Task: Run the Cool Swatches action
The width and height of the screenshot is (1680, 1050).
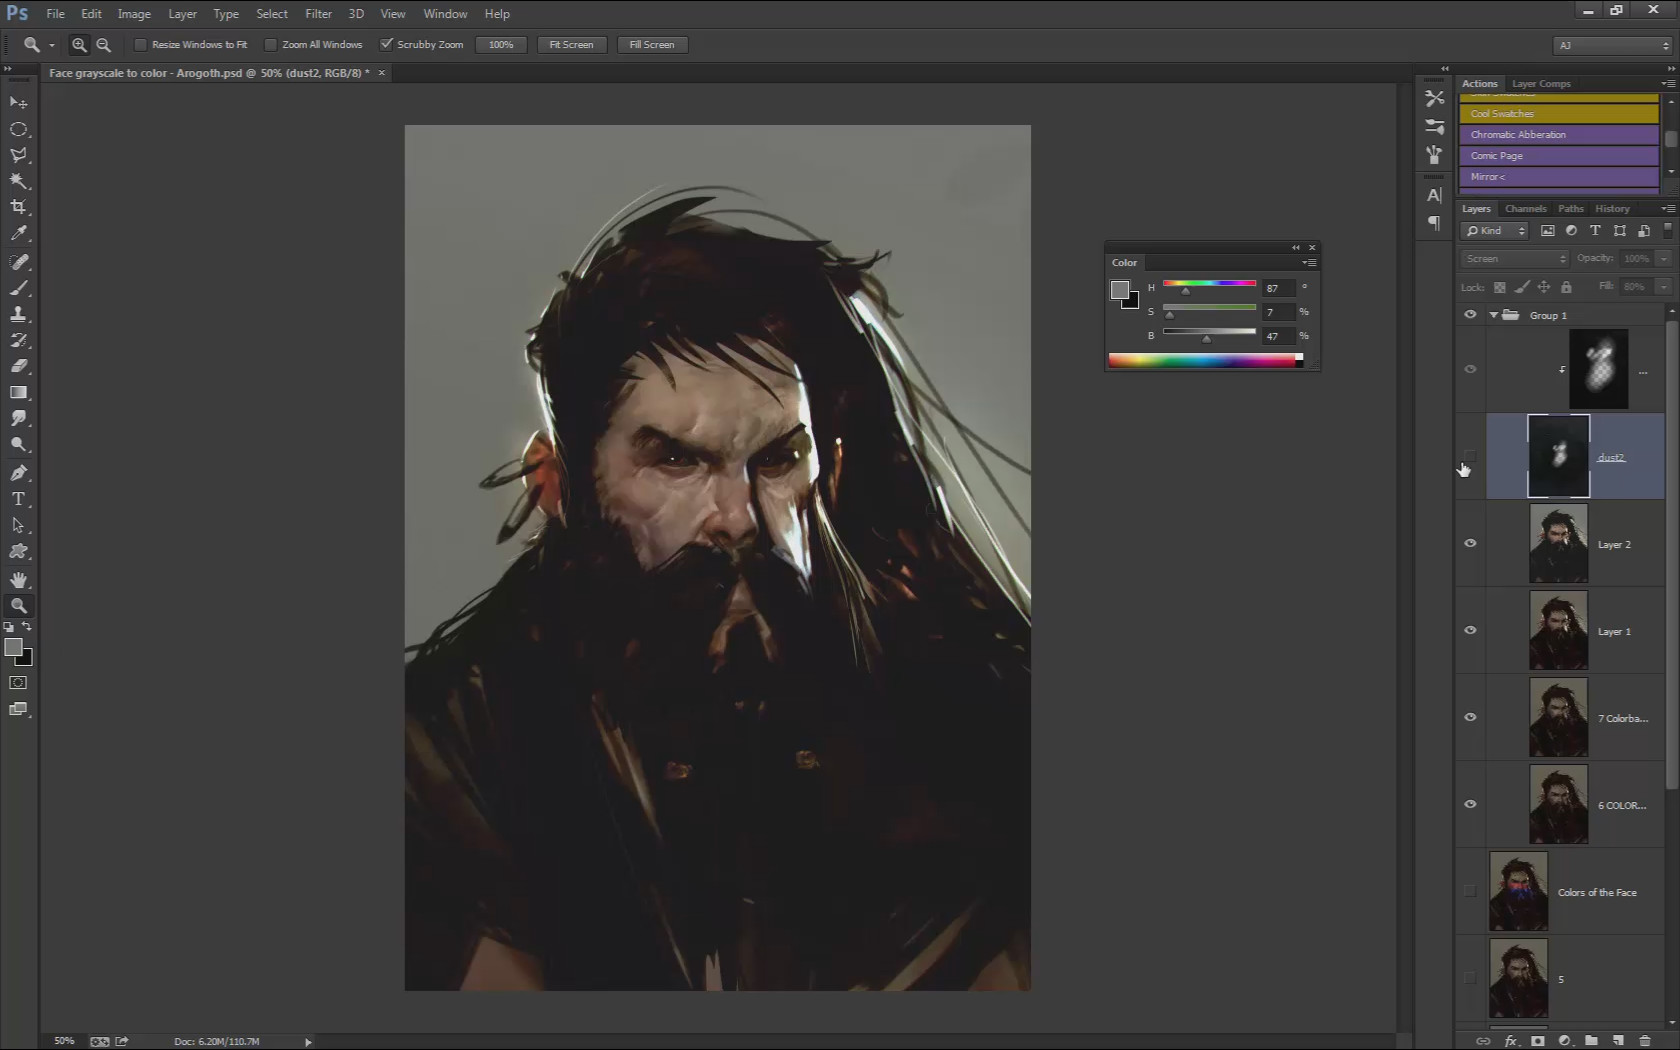Action: tap(1558, 114)
